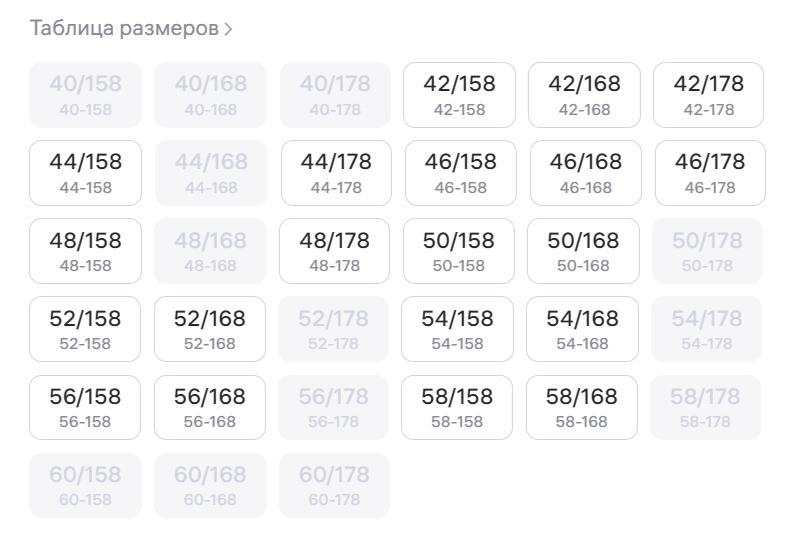Choose size 56/168

[210, 407]
